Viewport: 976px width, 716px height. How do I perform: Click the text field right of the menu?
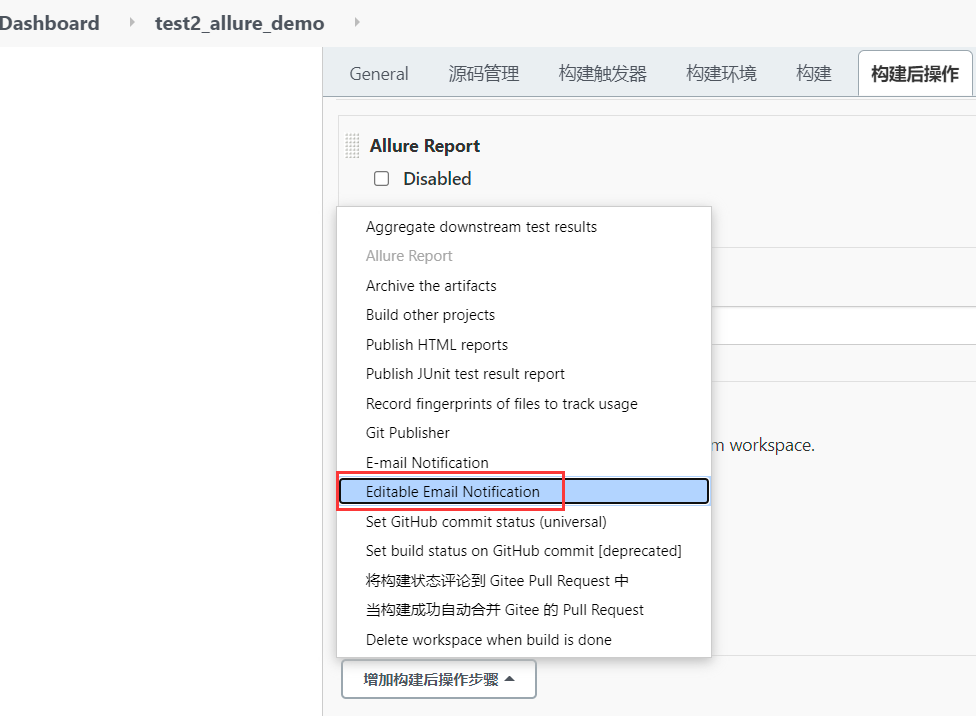pyautogui.click(x=843, y=325)
